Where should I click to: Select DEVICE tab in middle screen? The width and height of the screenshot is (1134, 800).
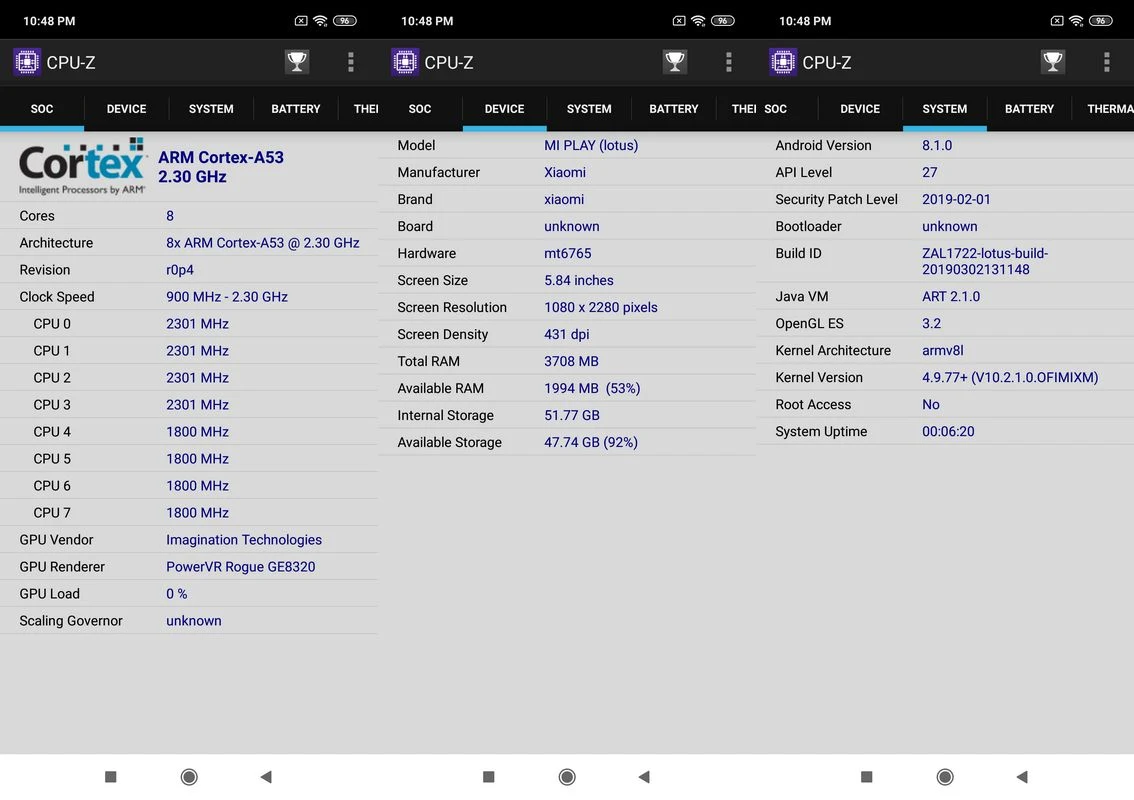click(505, 109)
